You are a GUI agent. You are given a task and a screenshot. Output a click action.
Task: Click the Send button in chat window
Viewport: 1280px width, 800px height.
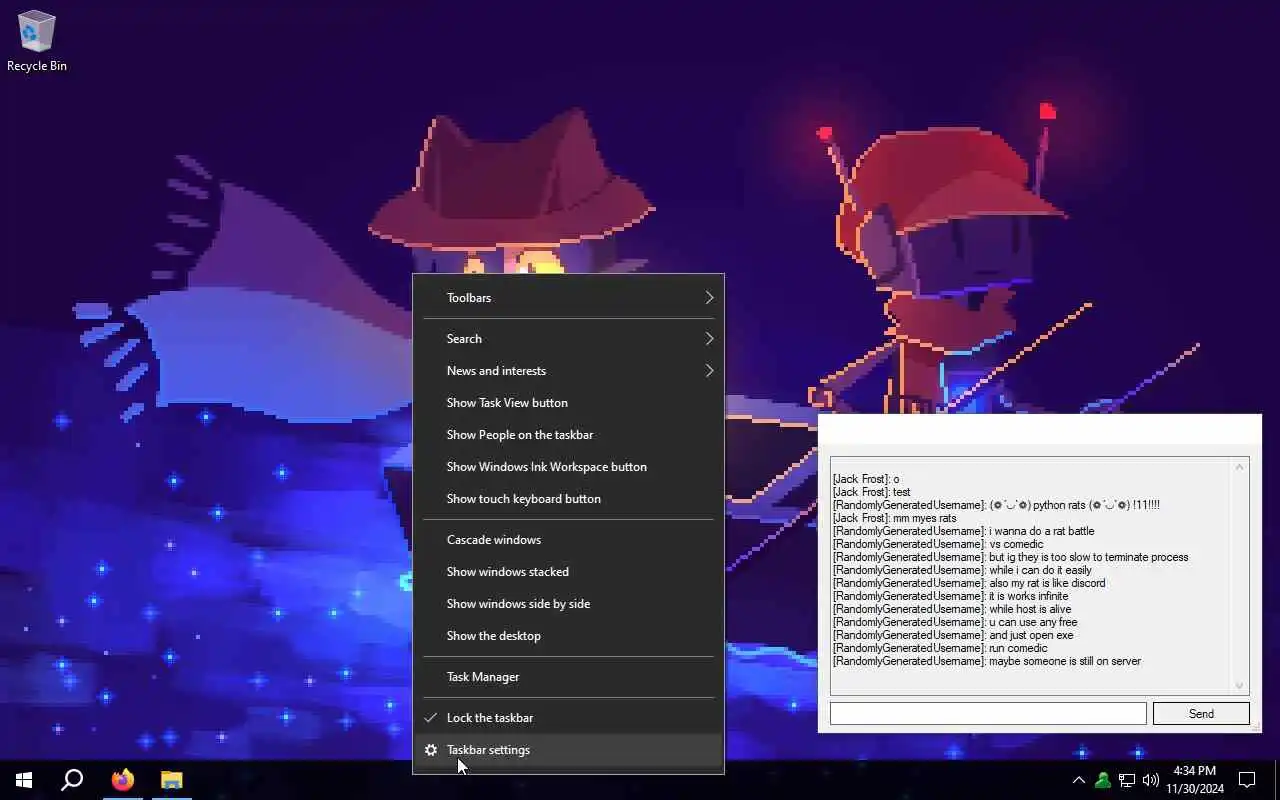pyautogui.click(x=1201, y=714)
